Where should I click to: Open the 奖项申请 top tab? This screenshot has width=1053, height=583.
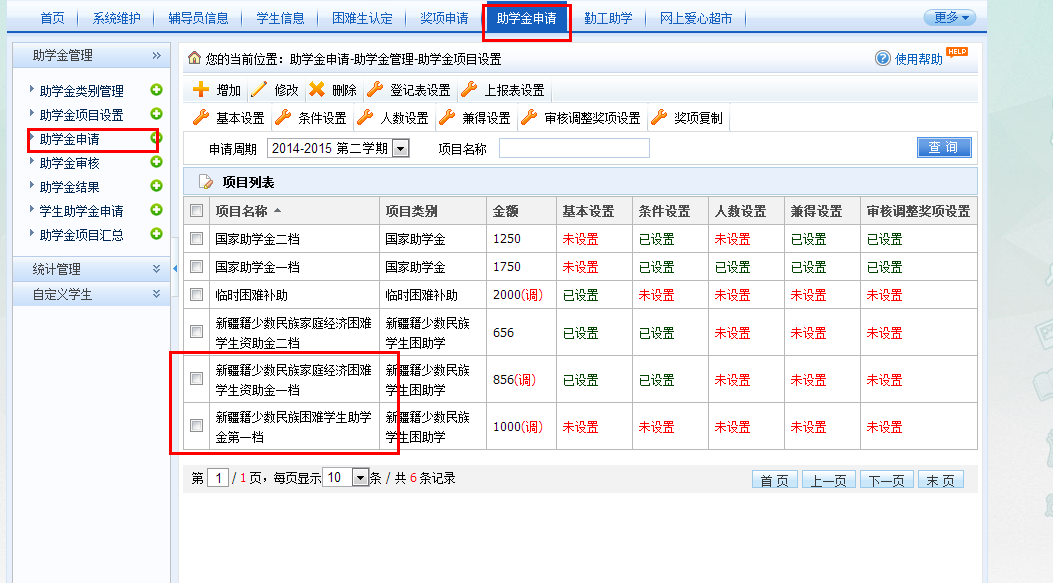[443, 18]
